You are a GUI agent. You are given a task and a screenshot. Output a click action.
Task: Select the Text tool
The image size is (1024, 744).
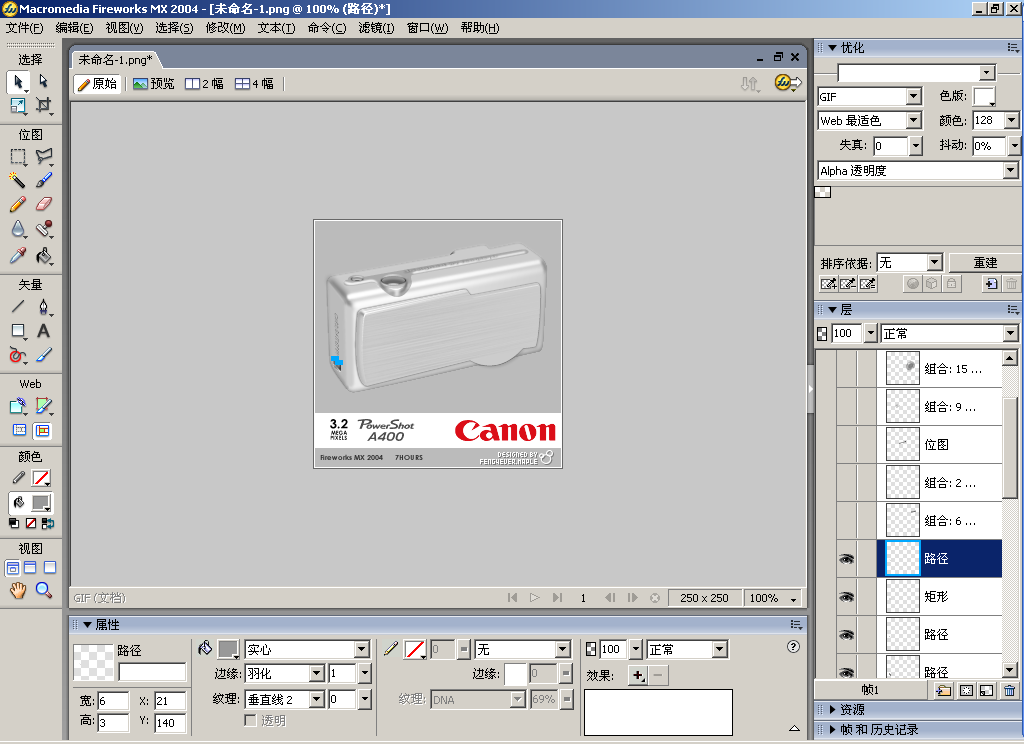click(43, 331)
